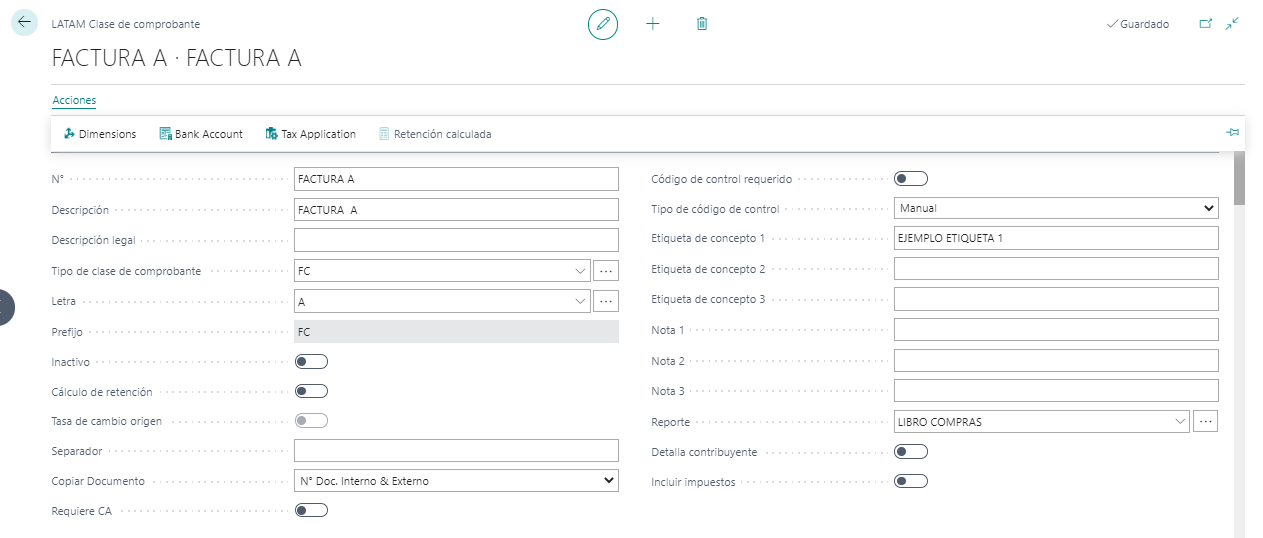Toggle the Inactivo switch
The width and height of the screenshot is (1263, 538).
311,361
